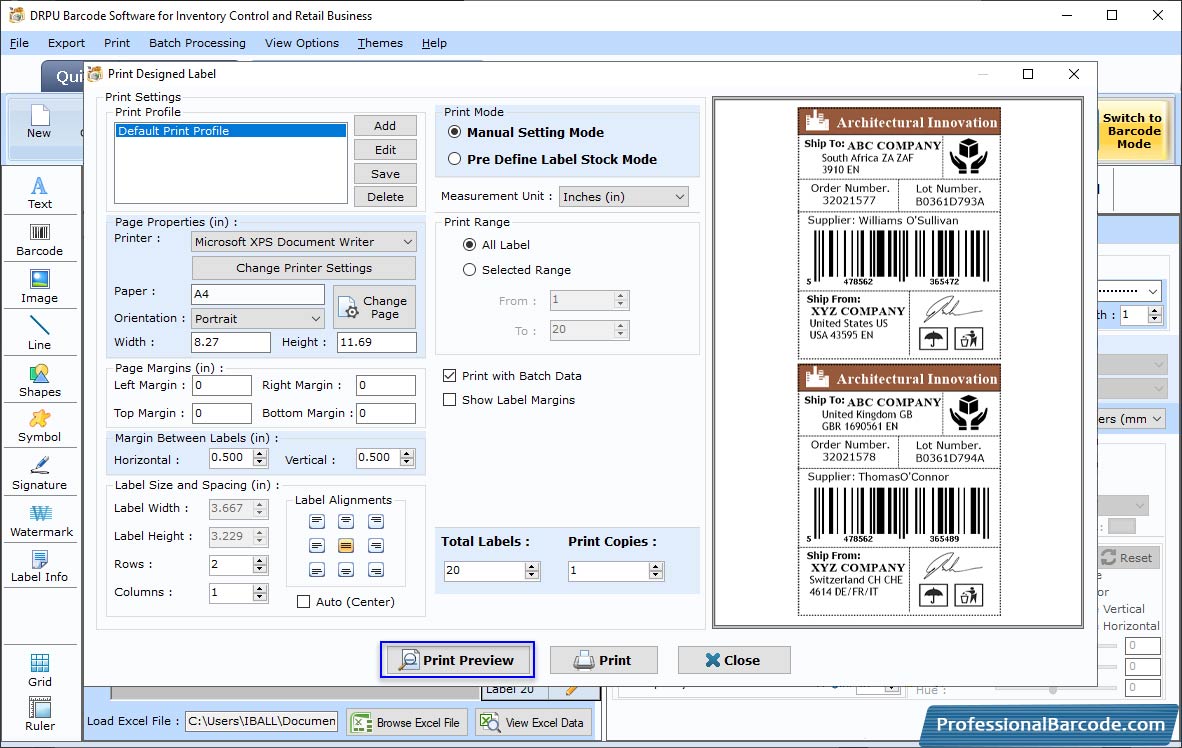Toggle the Grid display
Viewport: 1182px width, 748px height.
(39, 670)
